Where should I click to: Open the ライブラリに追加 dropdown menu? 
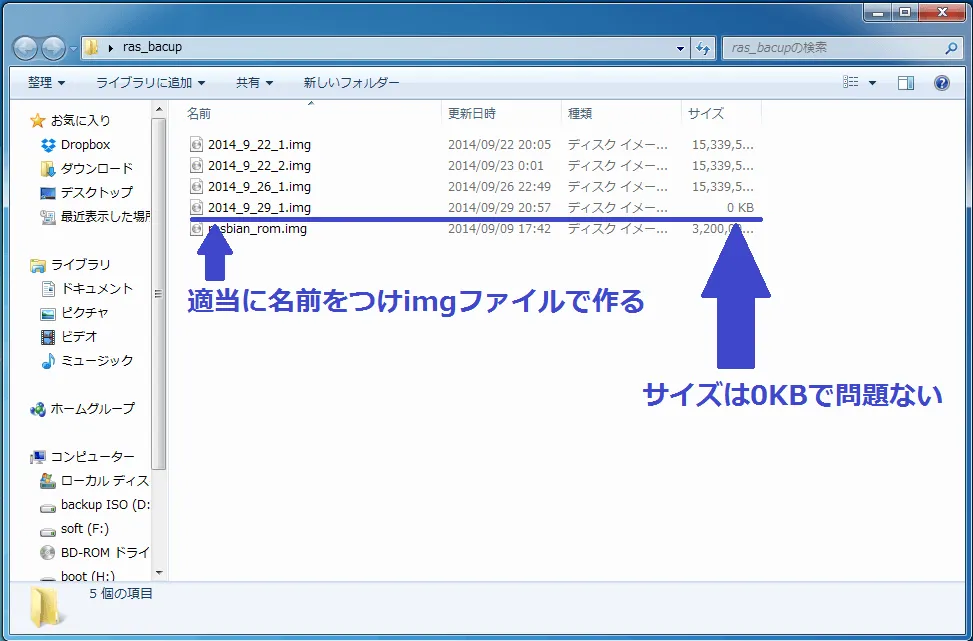pyautogui.click(x=150, y=83)
